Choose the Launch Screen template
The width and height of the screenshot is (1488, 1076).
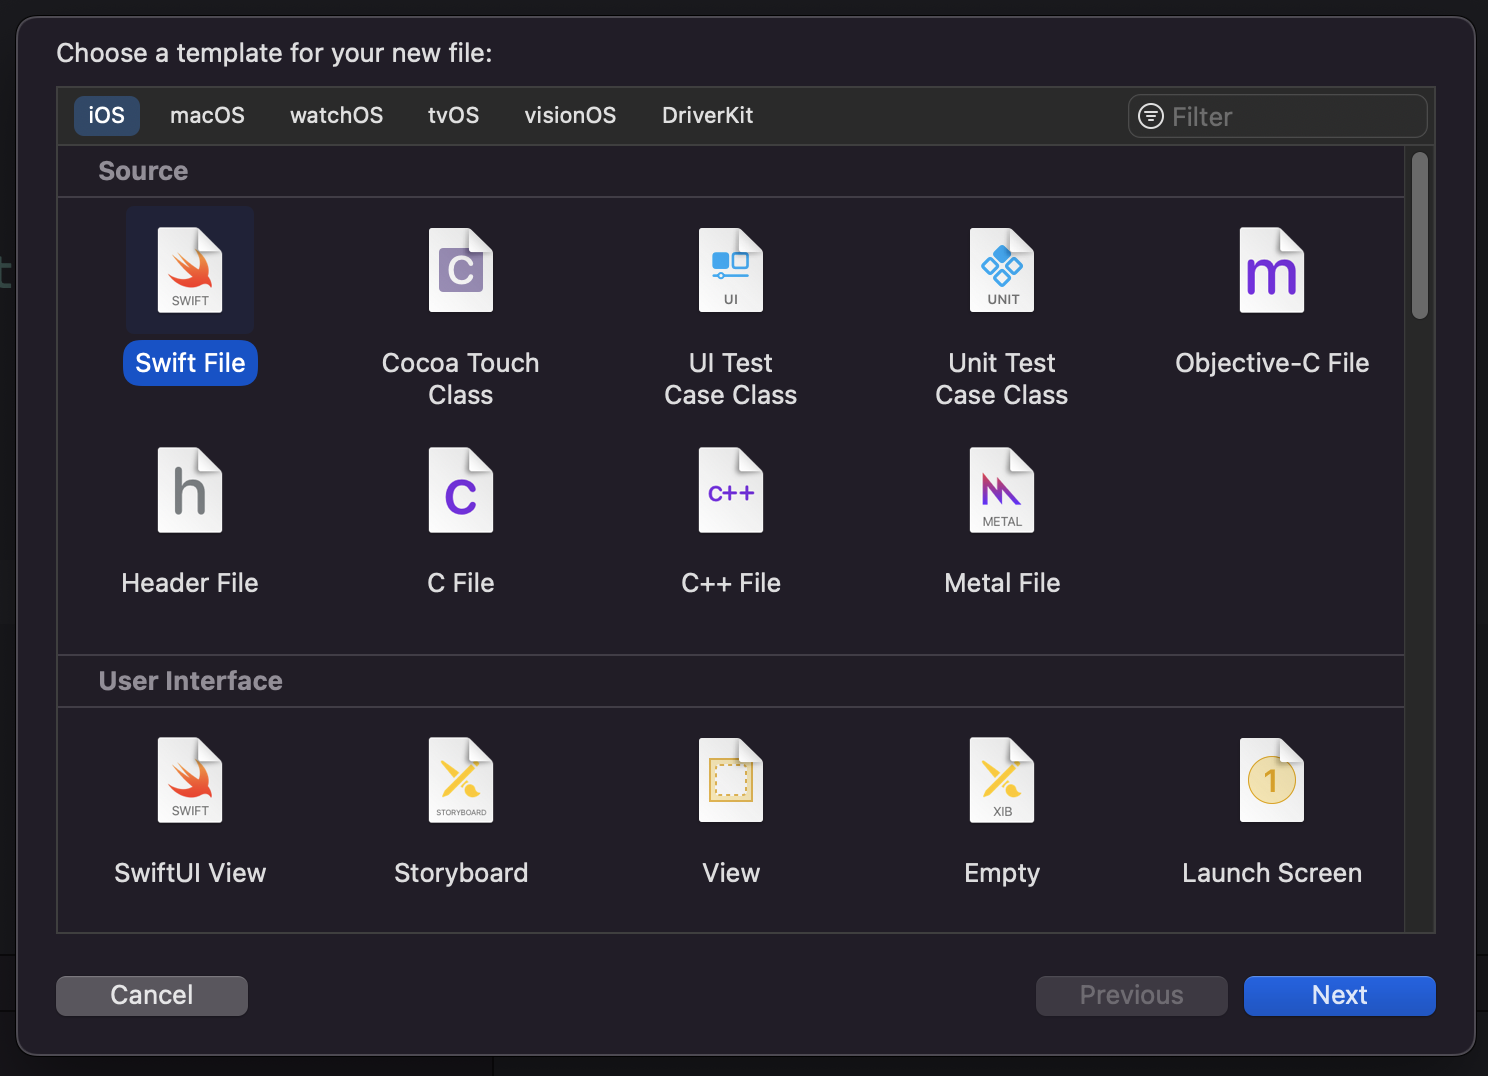(1272, 812)
